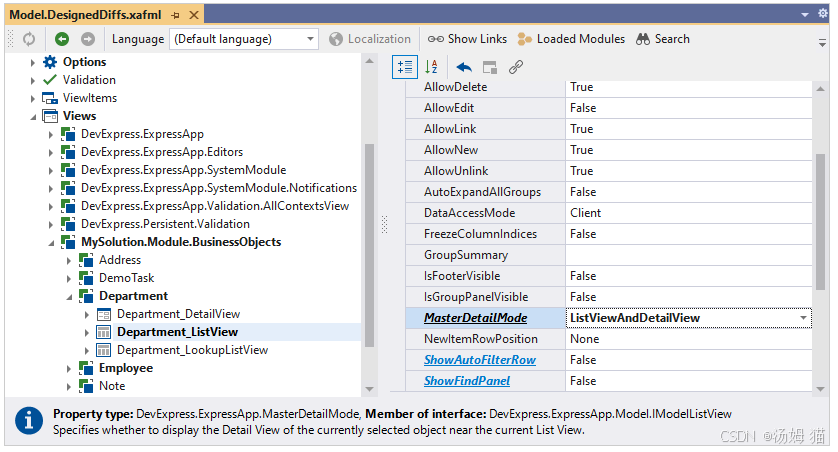Select the Options gear icon in tree

50,62
